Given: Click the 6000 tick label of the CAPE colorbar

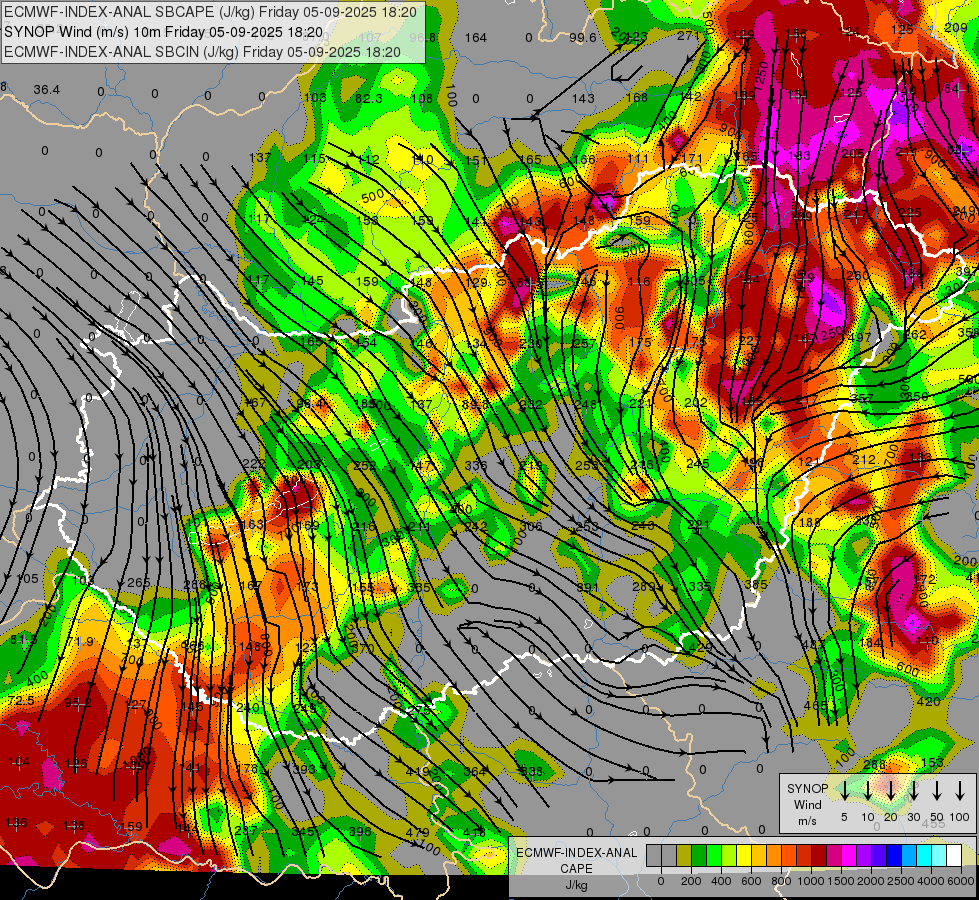Looking at the screenshot, I should click(x=961, y=881).
